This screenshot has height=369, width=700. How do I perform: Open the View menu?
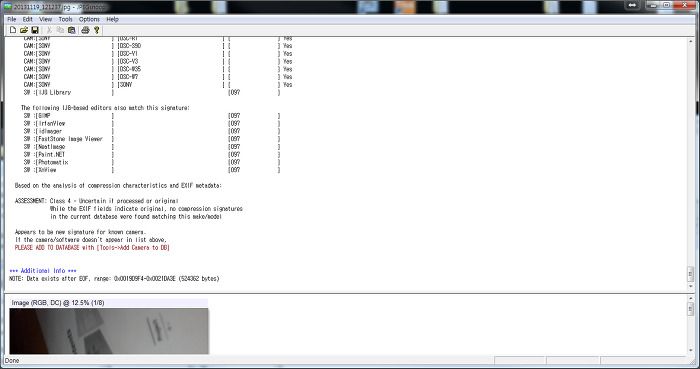pyautogui.click(x=46, y=19)
